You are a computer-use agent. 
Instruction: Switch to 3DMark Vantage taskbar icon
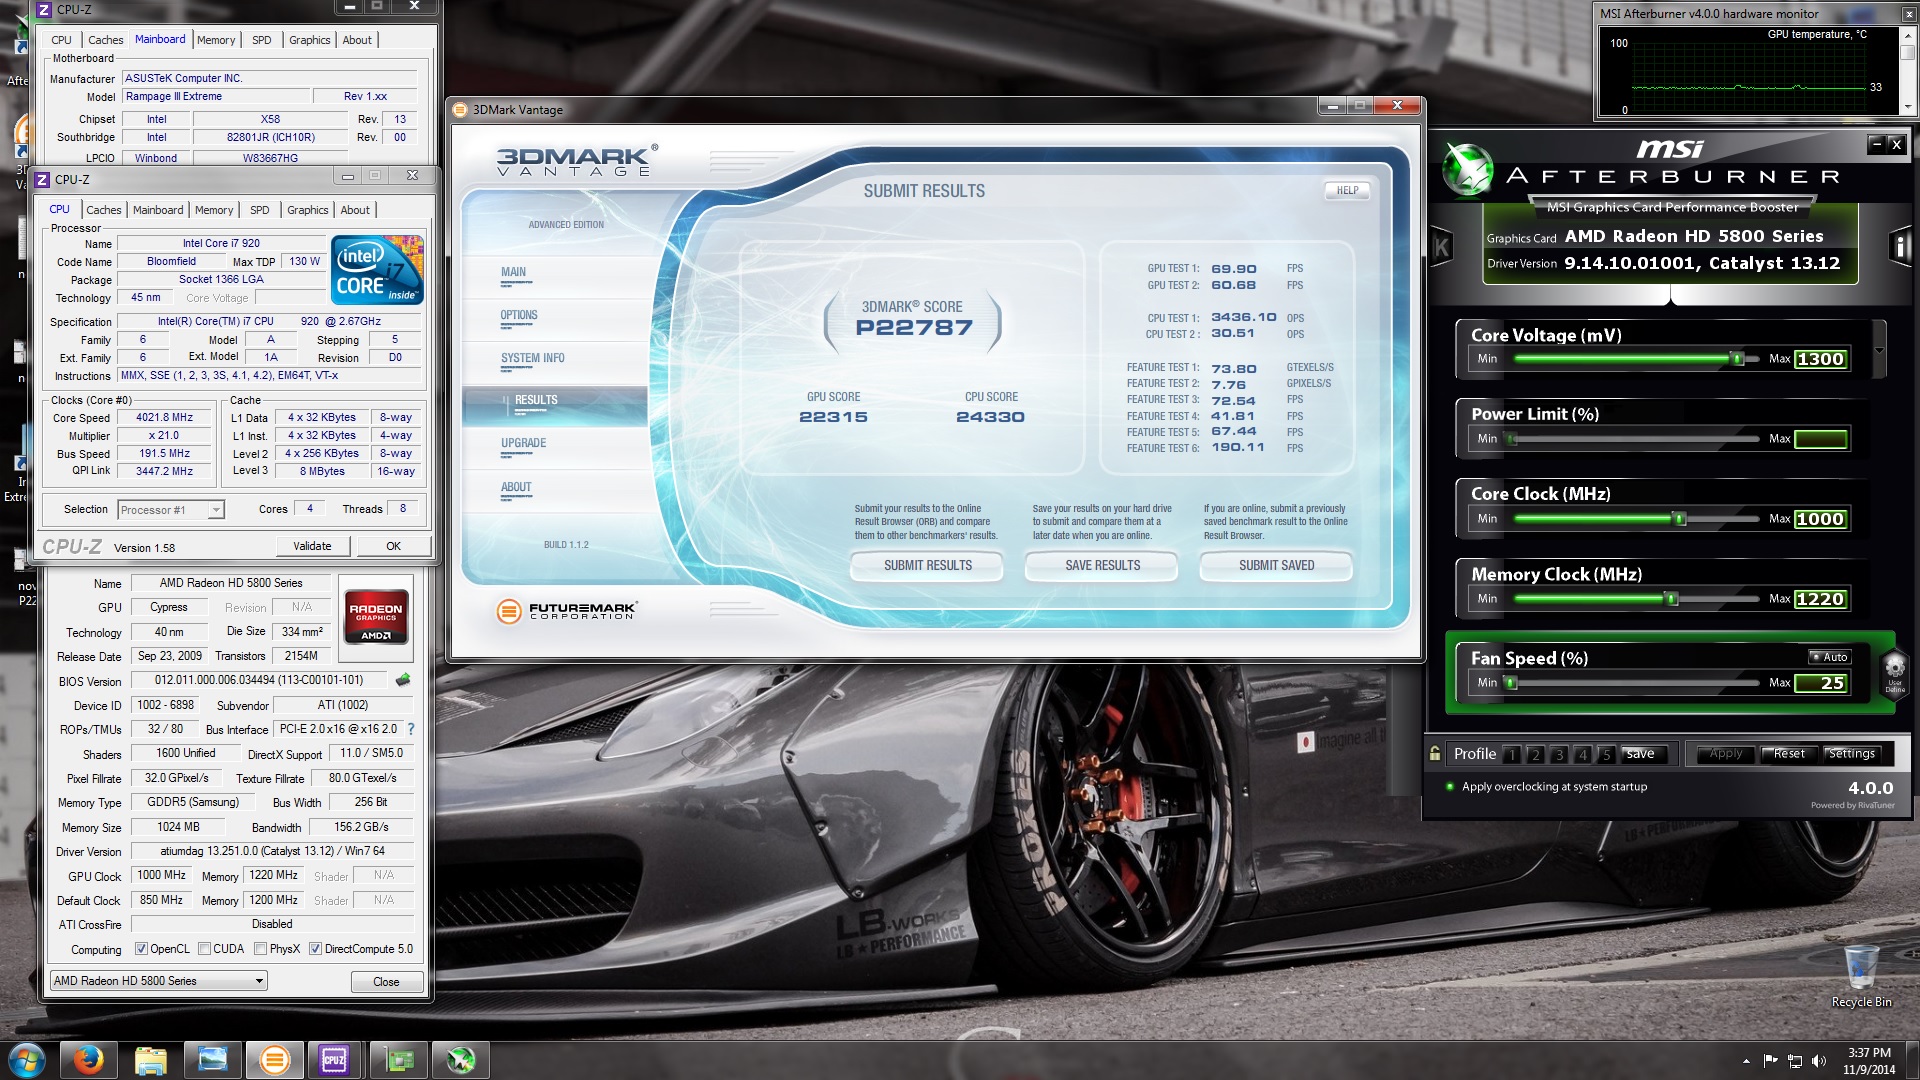[274, 1059]
